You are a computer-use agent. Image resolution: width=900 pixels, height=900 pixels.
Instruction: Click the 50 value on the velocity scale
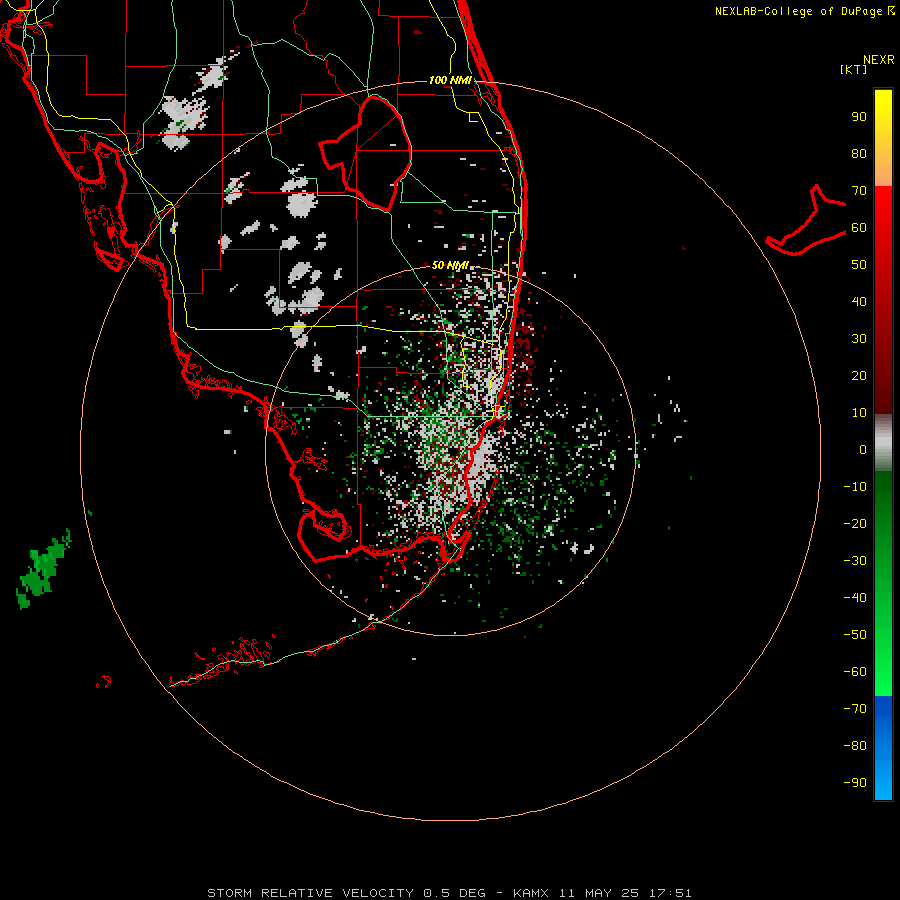(x=859, y=265)
